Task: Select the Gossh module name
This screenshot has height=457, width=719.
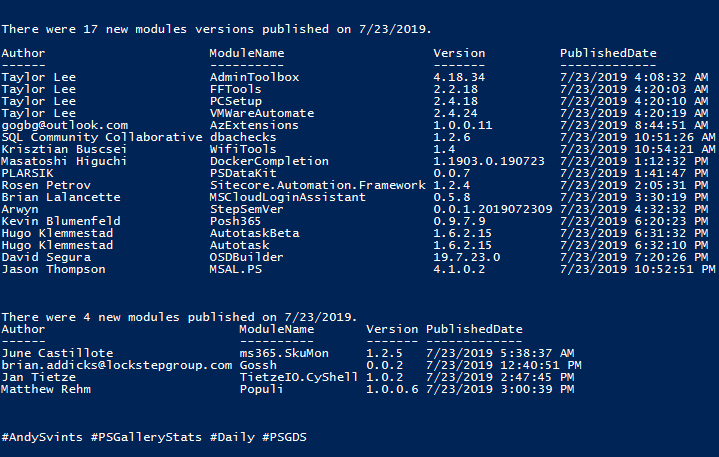Action: pyautogui.click(x=258, y=365)
